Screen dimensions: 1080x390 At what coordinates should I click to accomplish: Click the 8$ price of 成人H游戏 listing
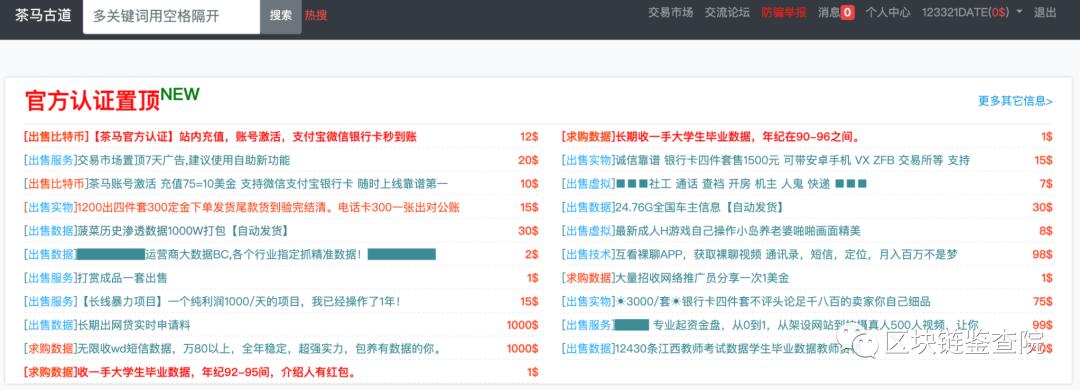click(x=1046, y=230)
